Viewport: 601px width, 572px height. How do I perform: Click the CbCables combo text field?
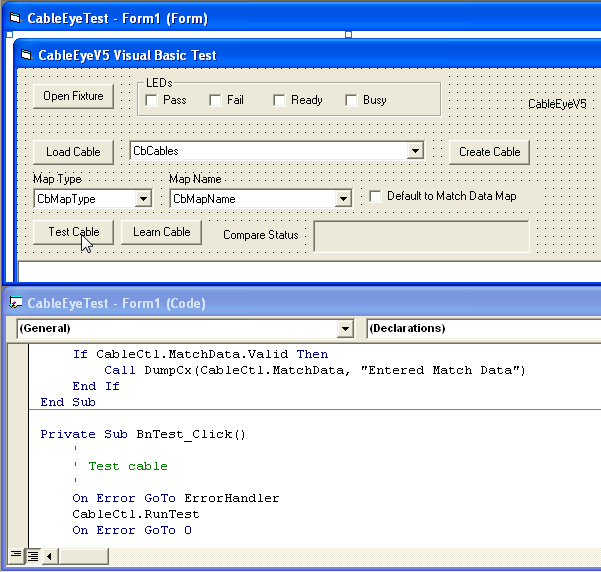[x=269, y=151]
